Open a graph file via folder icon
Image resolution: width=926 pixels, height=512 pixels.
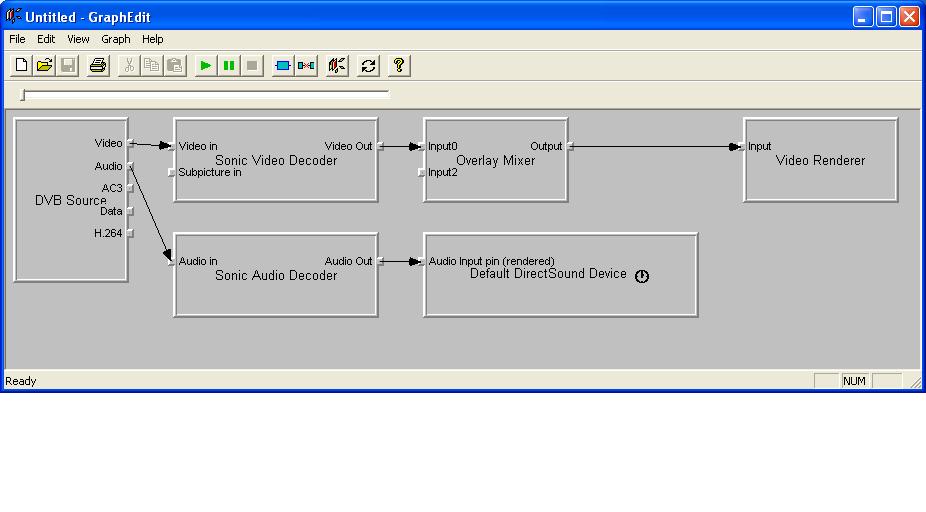pos(45,66)
